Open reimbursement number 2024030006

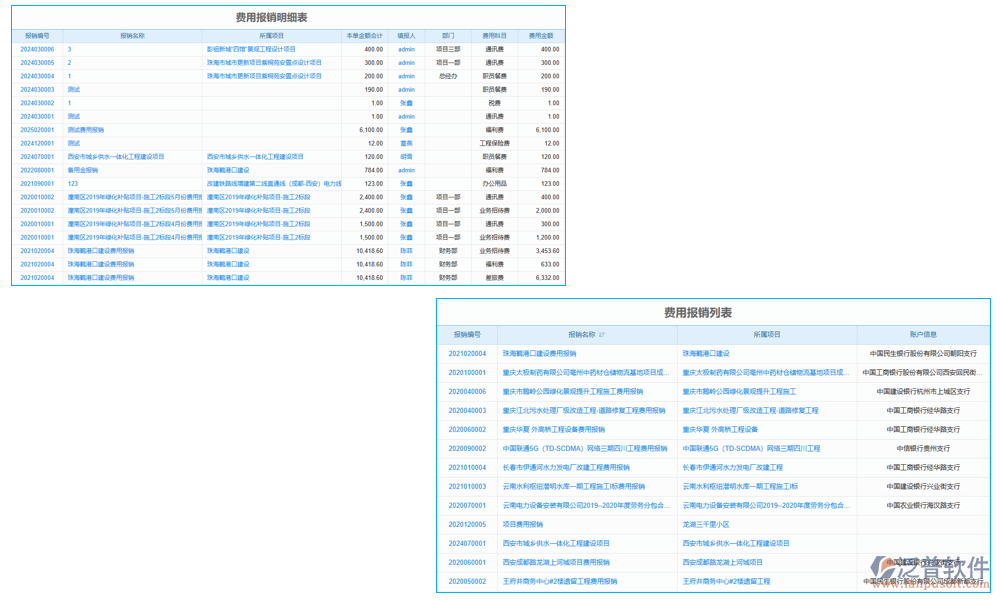(x=37, y=49)
